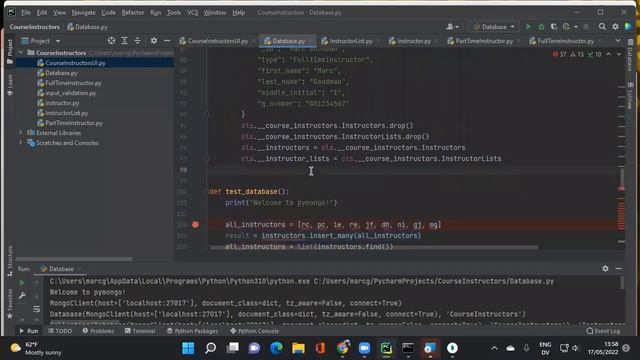Open Search Everywhere magnifier icon
Screen dimensions: 640x360
tap(602, 27)
